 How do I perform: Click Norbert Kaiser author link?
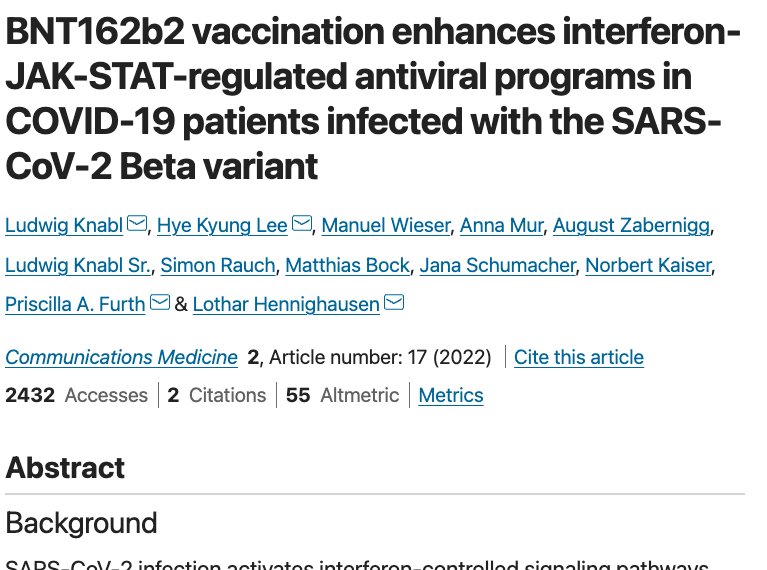[x=648, y=265]
